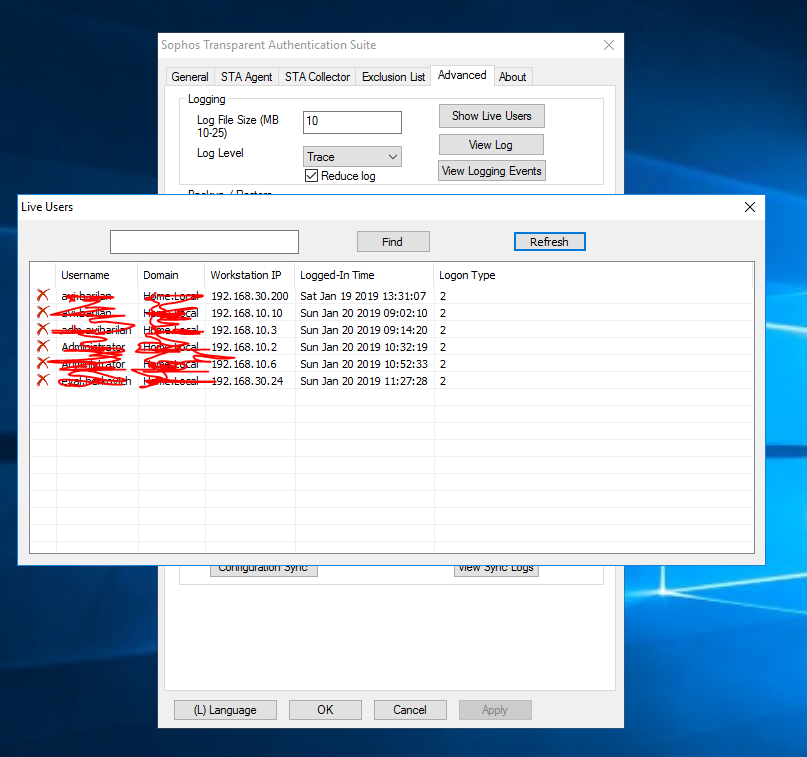Screen dimensions: 807x757
Task: Click the Sun Jan 20 2019 10:32:19 entry
Action: (364, 347)
